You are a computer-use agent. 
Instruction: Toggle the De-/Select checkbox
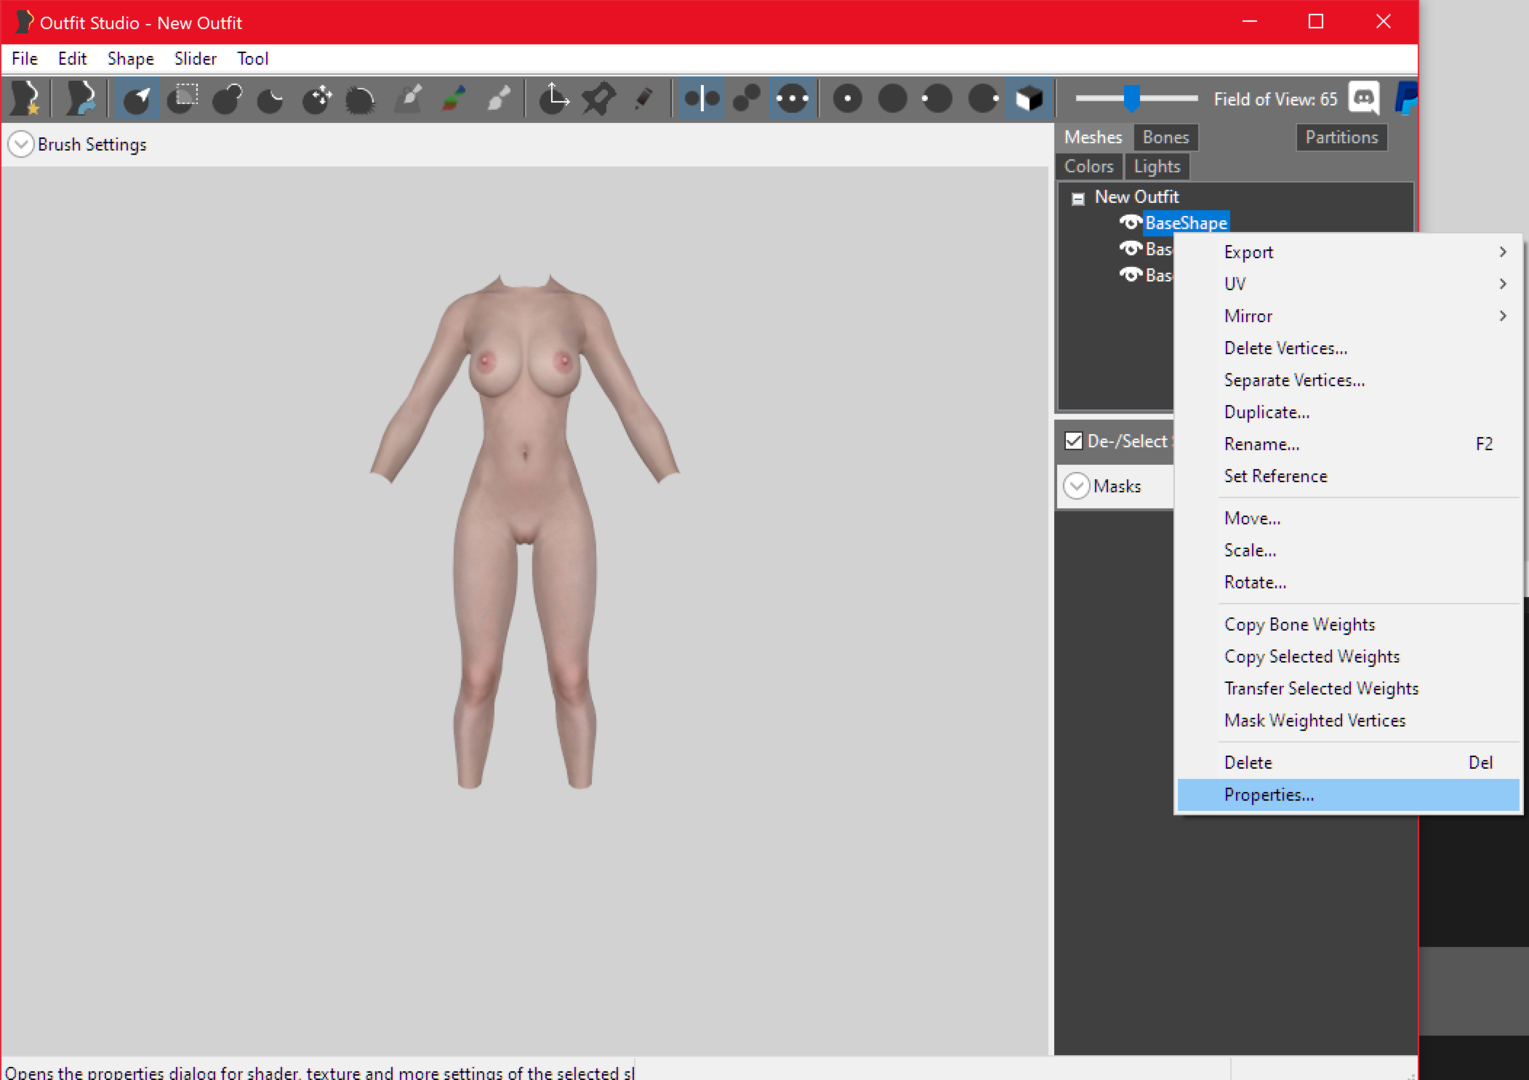click(x=1074, y=441)
